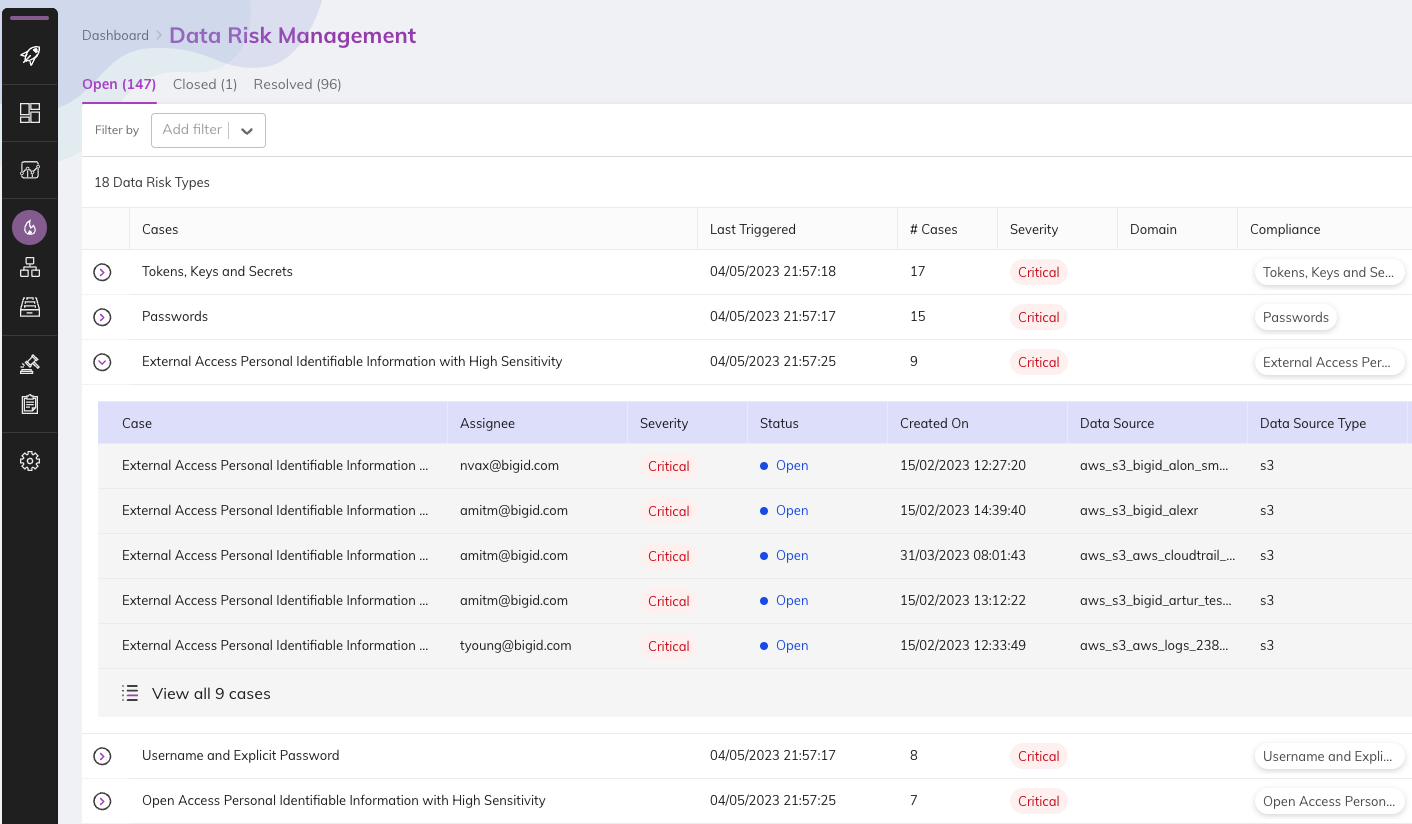Click Open status in aws_s3_bigid_alexr row
The width and height of the screenshot is (1412, 824).
pyautogui.click(x=792, y=511)
